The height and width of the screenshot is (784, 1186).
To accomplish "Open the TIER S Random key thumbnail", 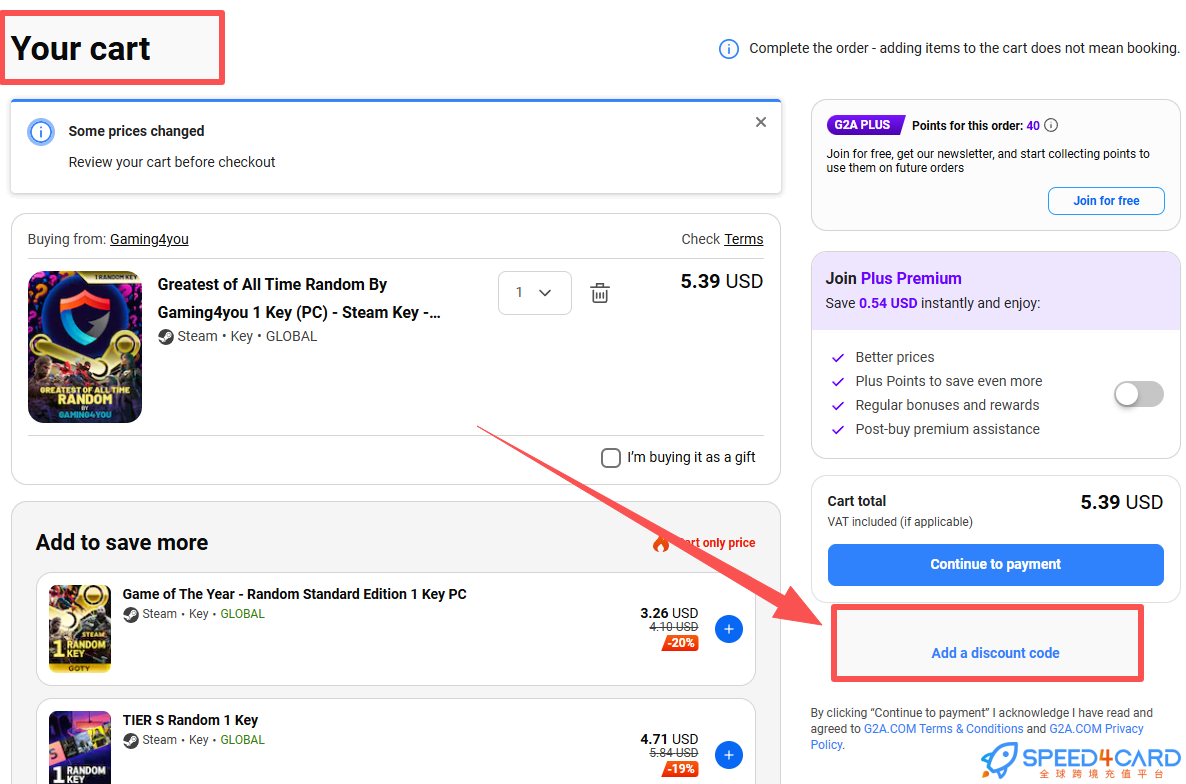I will point(79,747).
